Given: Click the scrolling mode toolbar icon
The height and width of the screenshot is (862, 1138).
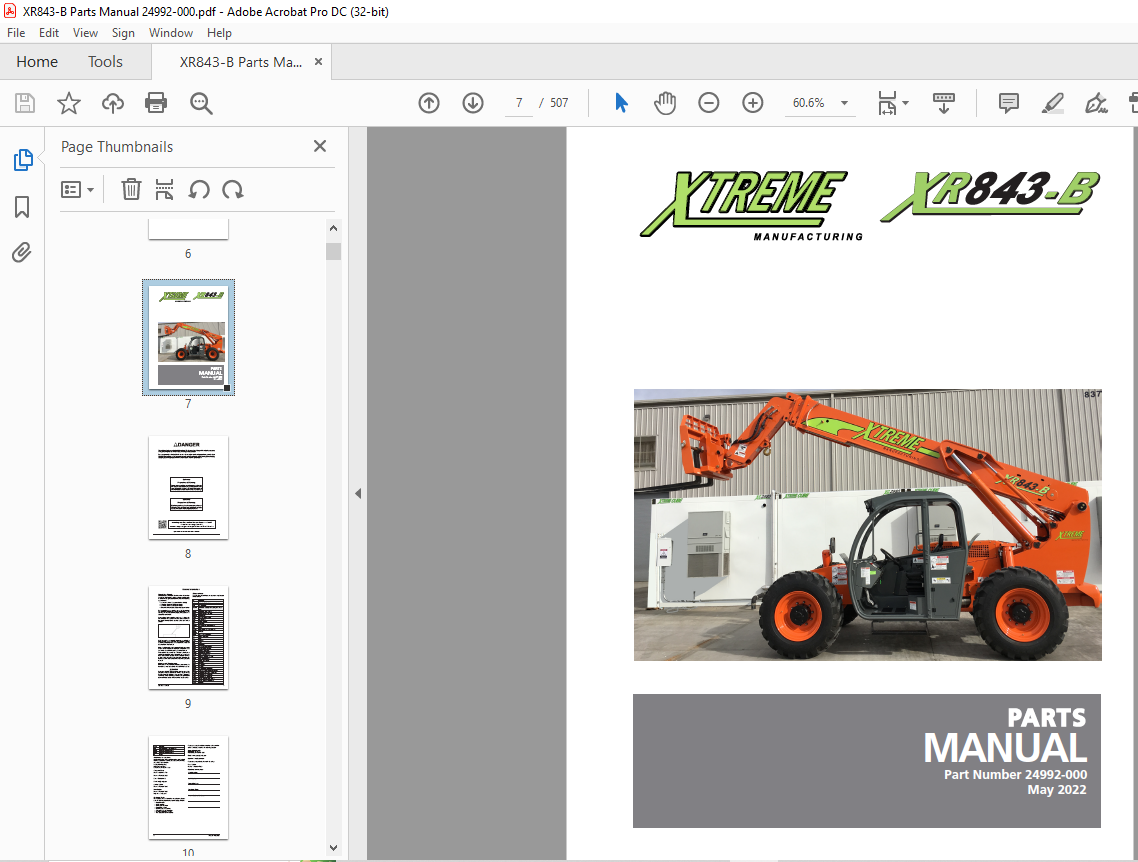Looking at the screenshot, I should (x=943, y=103).
